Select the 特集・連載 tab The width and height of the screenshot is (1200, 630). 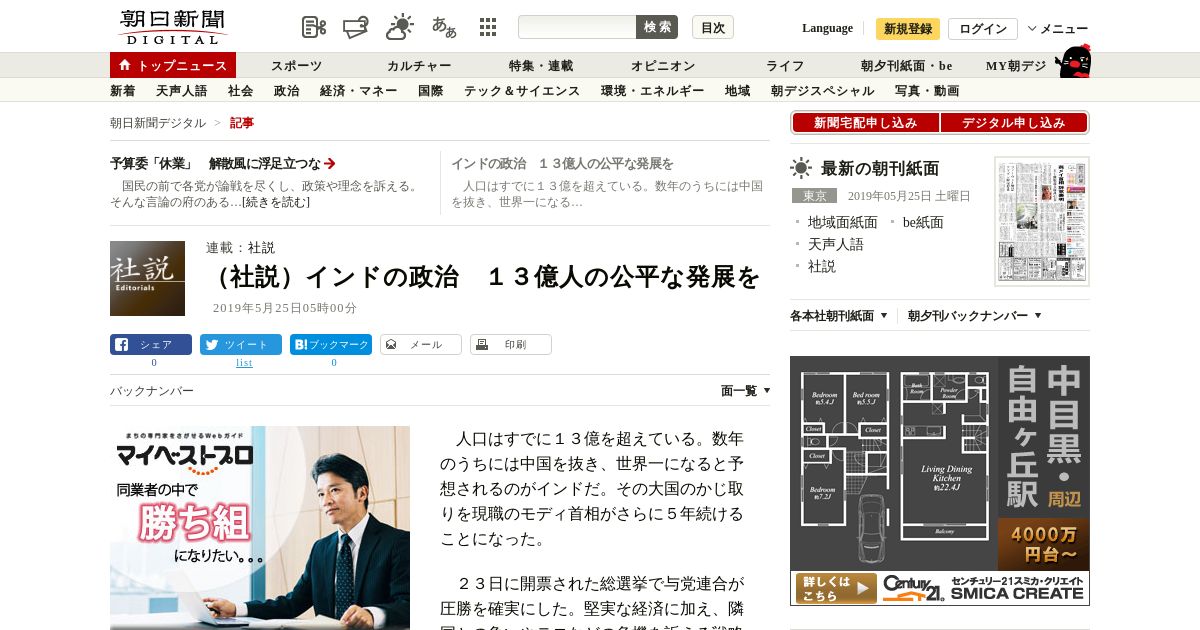coord(541,66)
